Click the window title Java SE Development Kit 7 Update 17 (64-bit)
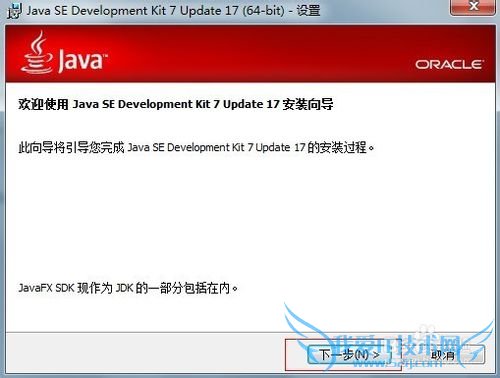This screenshot has width=500, height=378. tap(156, 10)
